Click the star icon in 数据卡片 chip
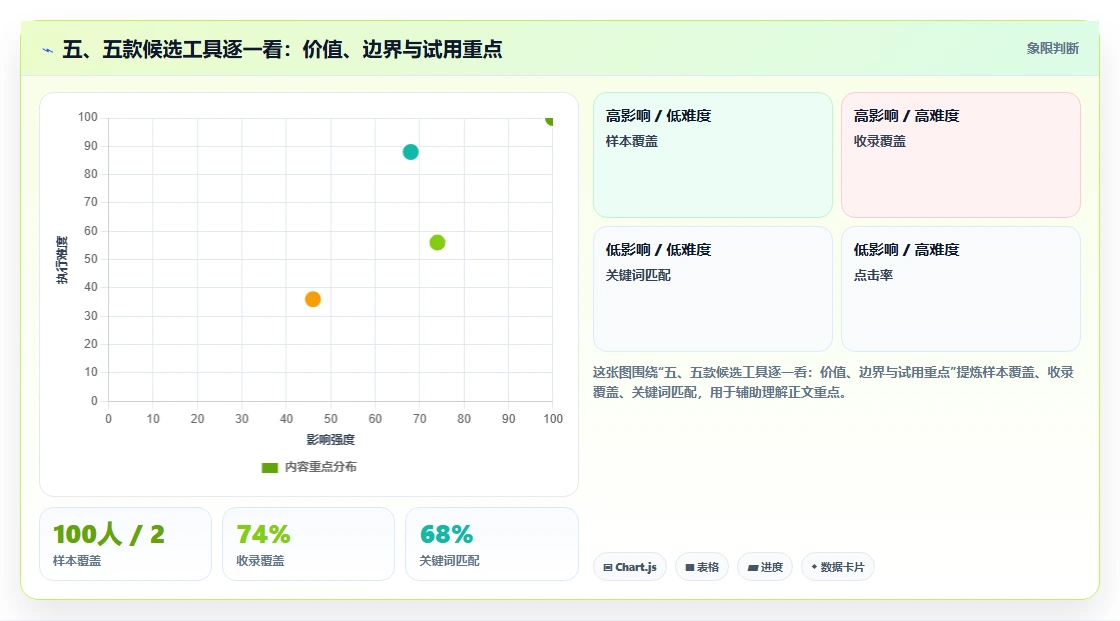 [x=814, y=567]
